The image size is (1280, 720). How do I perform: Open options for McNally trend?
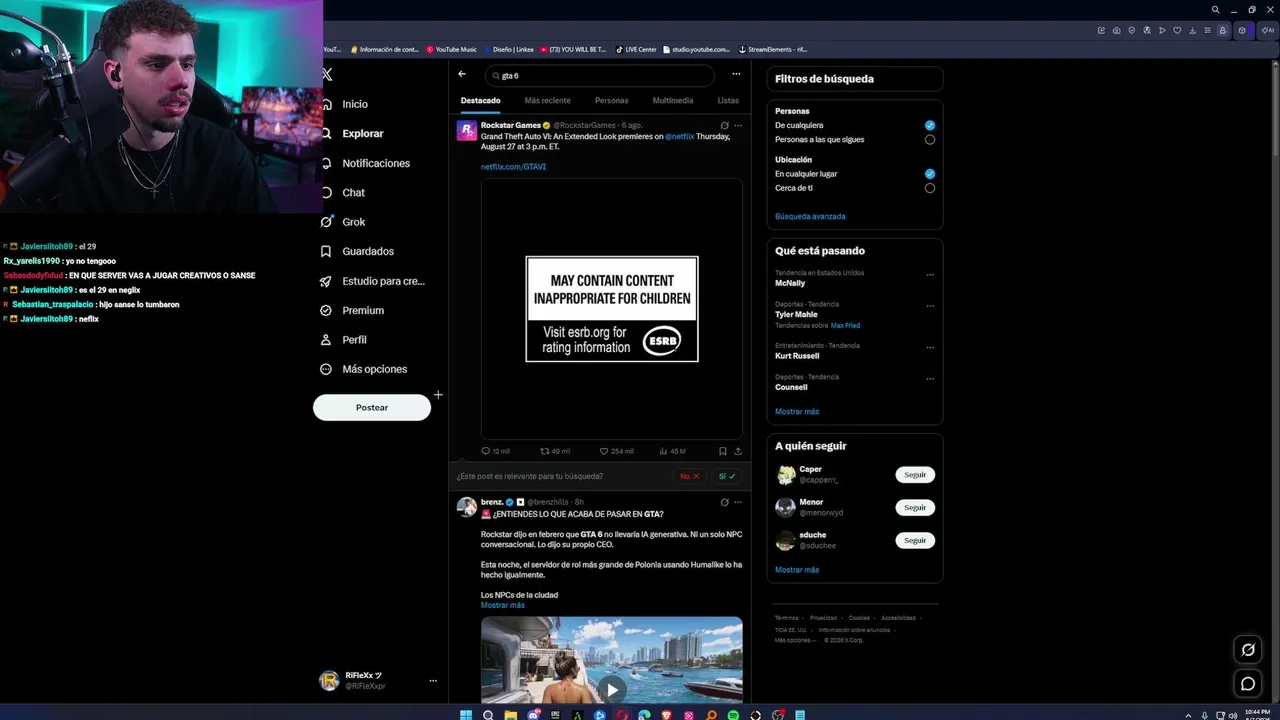(x=930, y=275)
